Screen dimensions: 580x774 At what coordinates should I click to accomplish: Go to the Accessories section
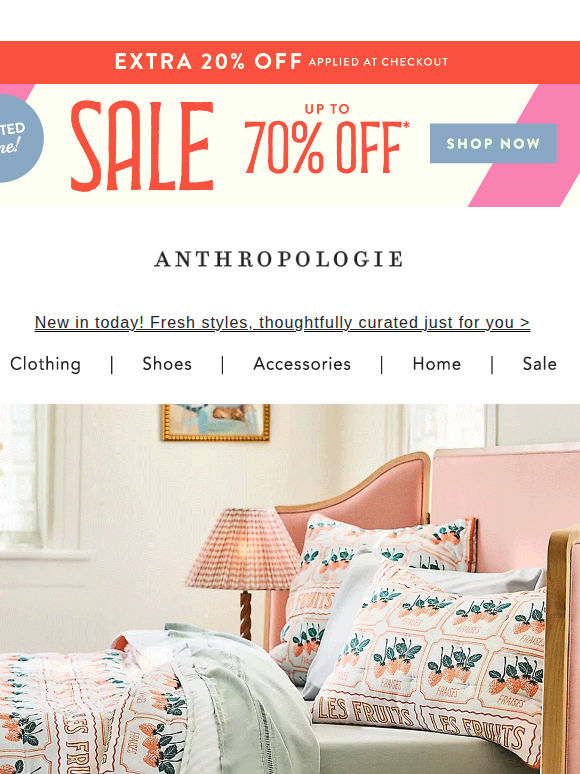coord(302,364)
